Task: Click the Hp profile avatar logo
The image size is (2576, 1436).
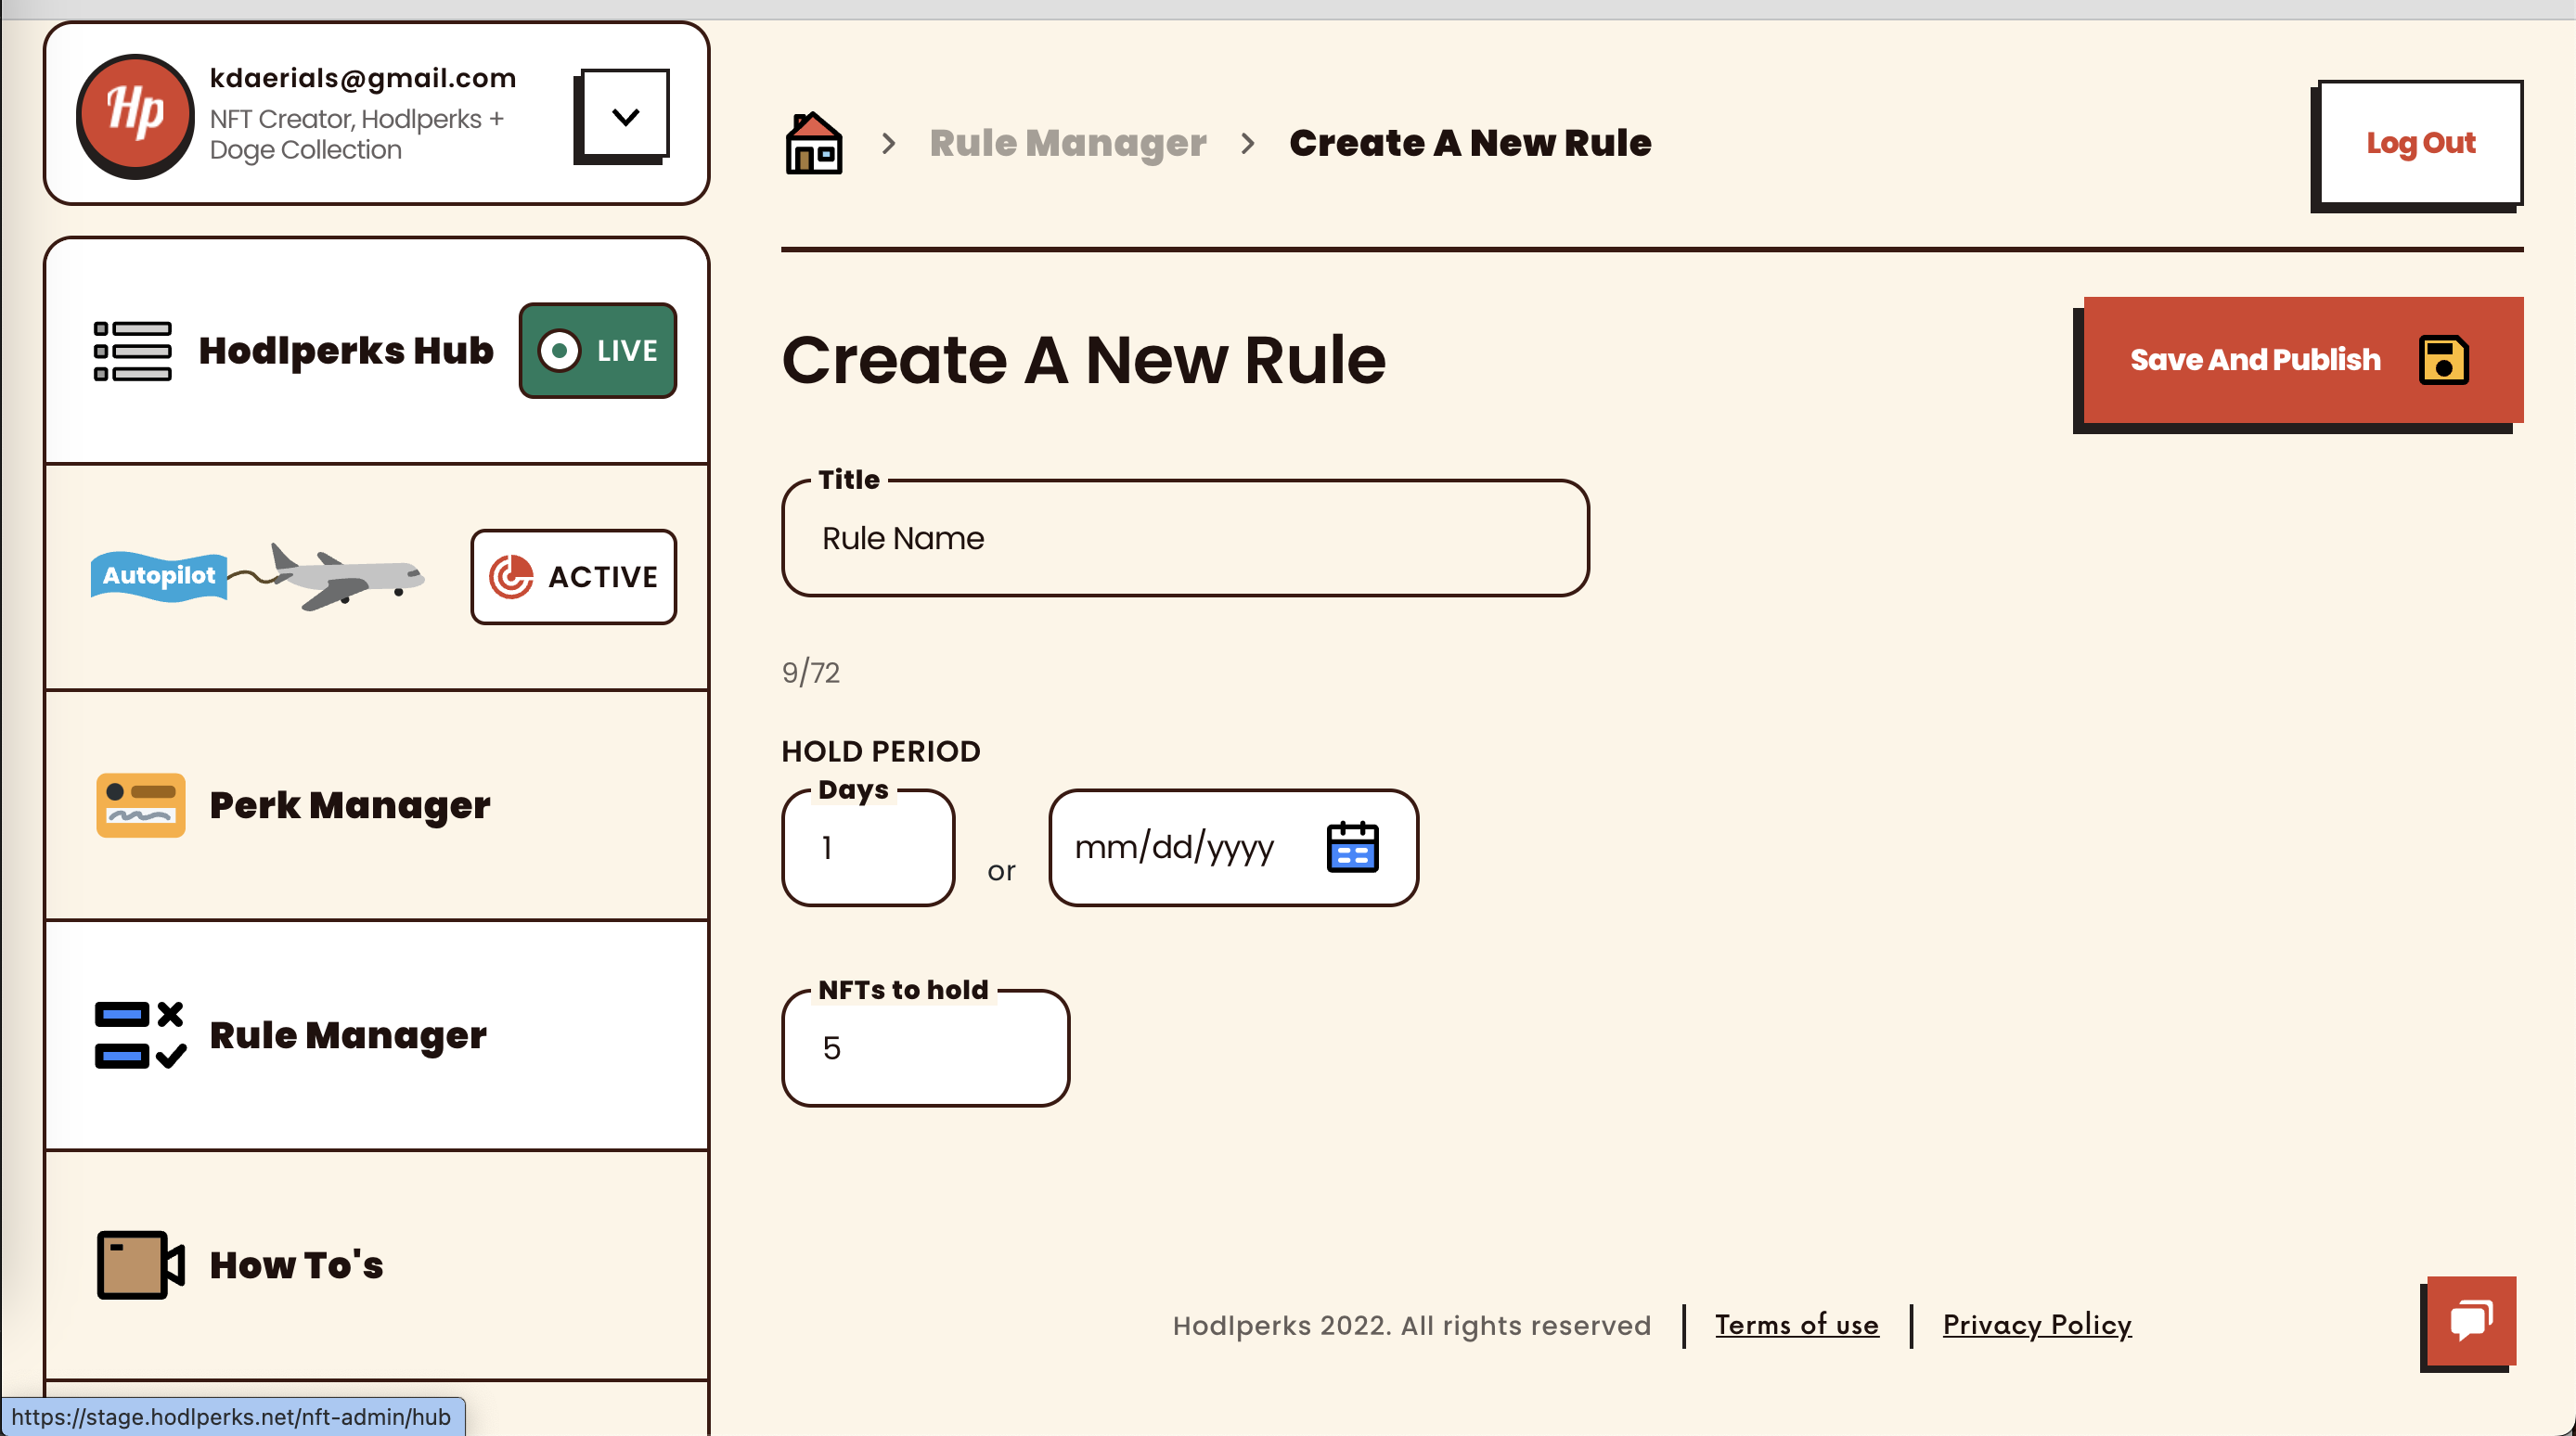Action: (x=135, y=115)
